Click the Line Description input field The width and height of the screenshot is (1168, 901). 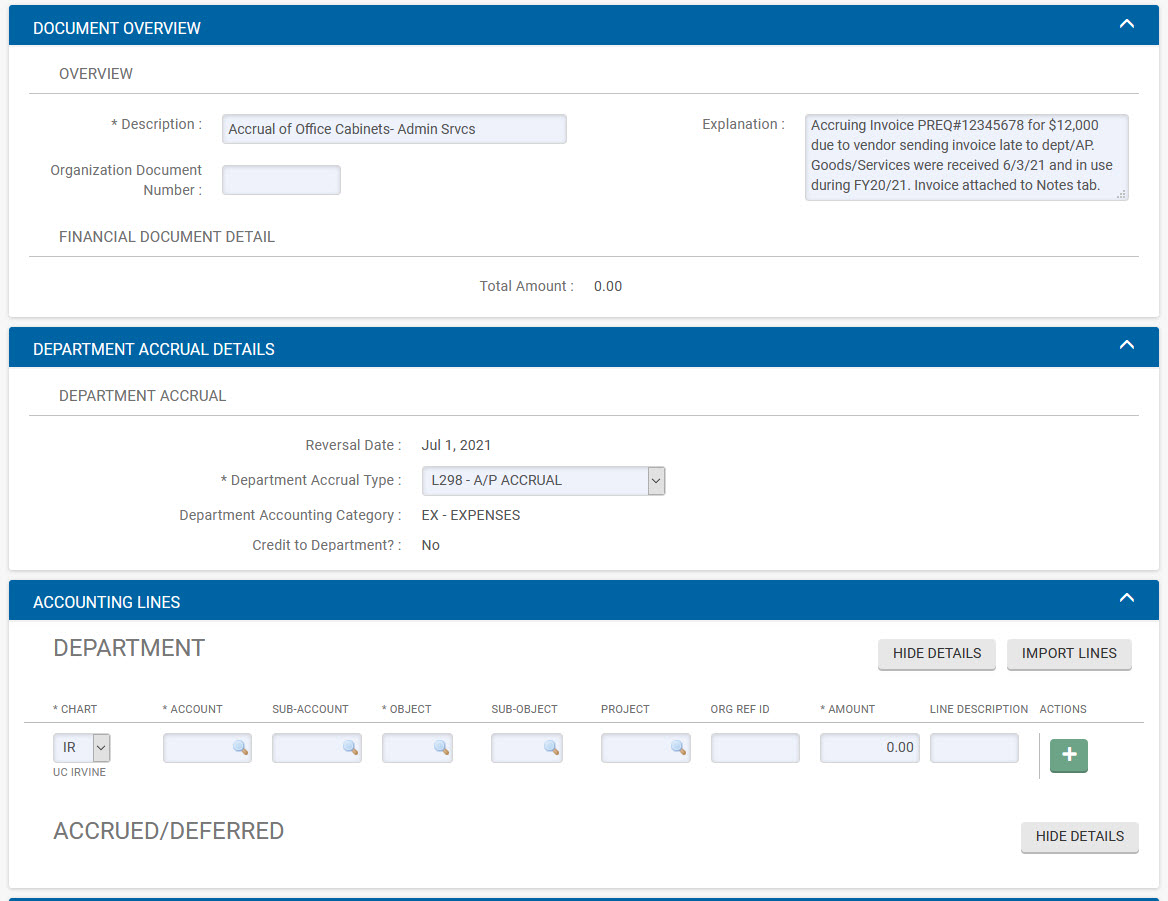(974, 748)
